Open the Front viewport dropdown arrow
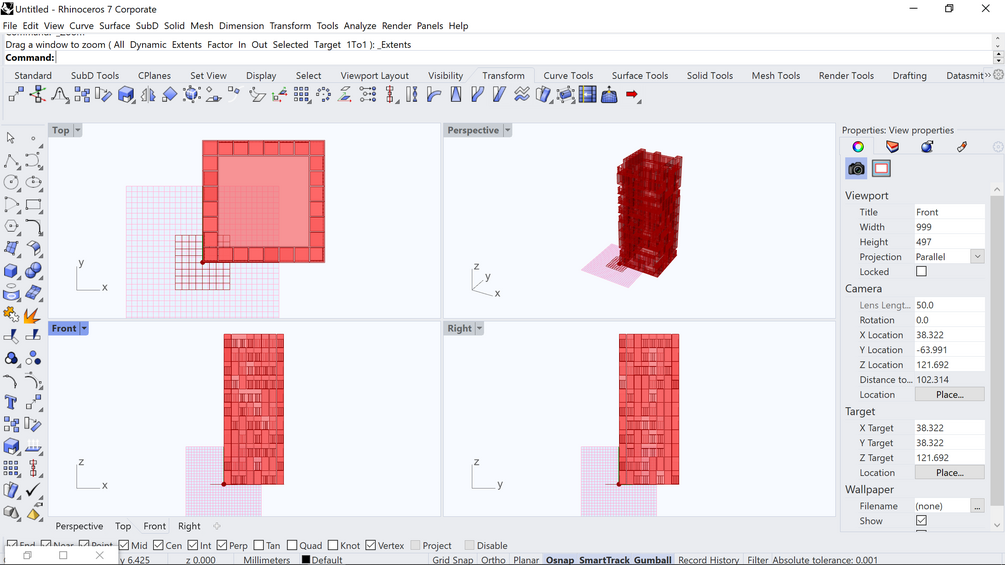Image resolution: width=1005 pixels, height=565 pixels. 84,328
